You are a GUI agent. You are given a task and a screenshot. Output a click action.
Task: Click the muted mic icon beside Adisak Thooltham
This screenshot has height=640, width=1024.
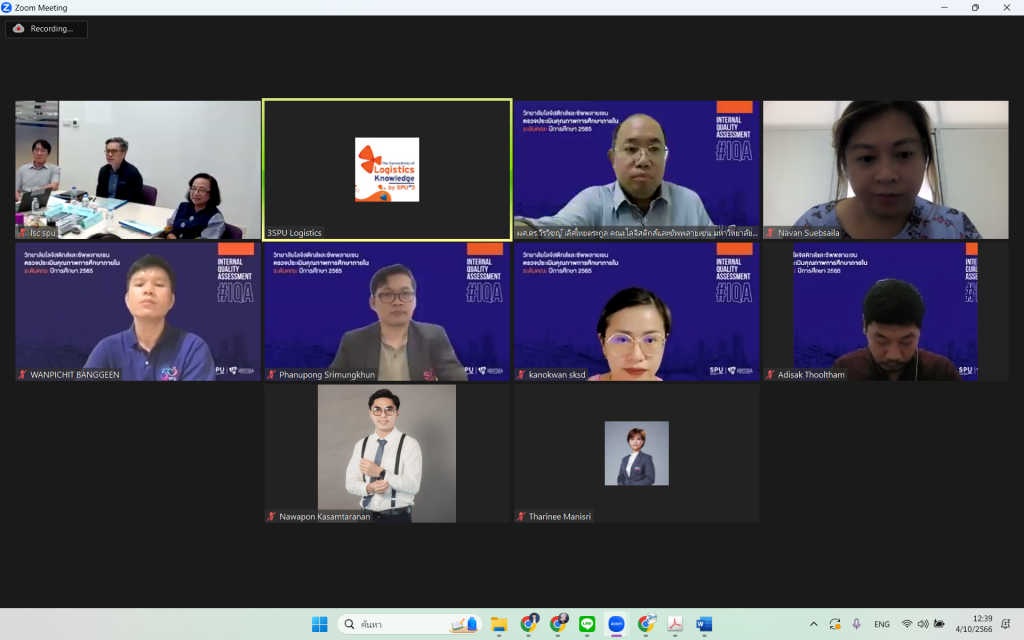pyautogui.click(x=771, y=375)
